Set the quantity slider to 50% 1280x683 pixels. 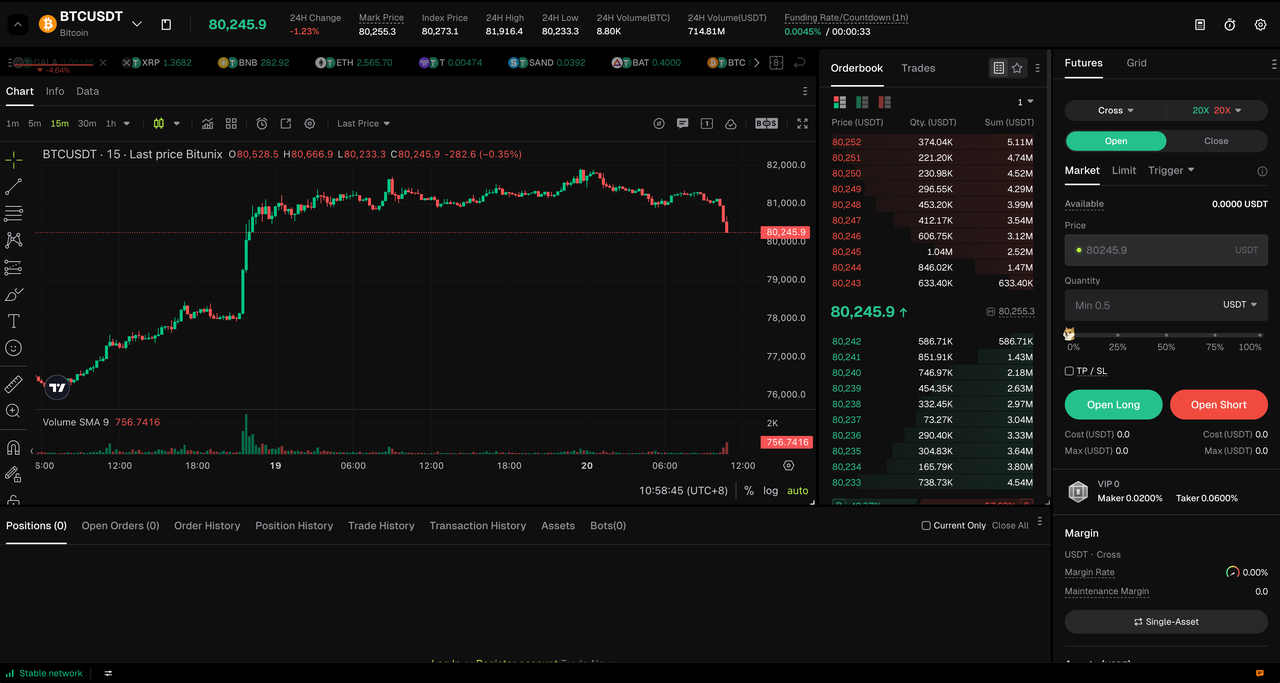pos(1166,335)
